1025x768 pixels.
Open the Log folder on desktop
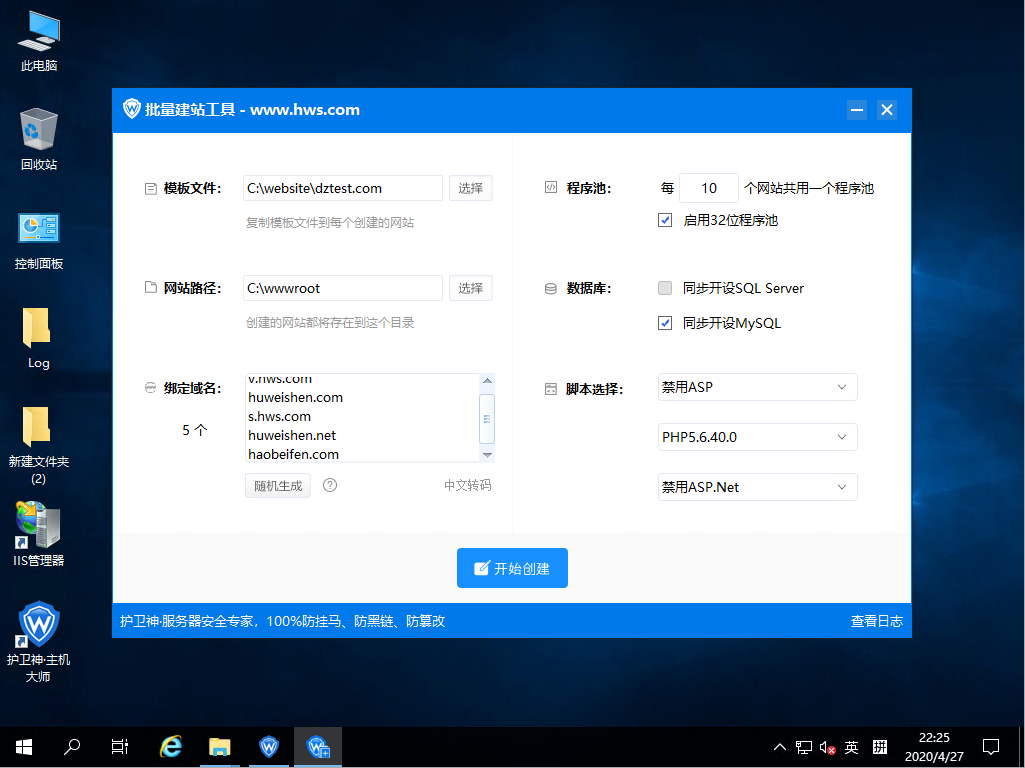[x=38, y=334]
